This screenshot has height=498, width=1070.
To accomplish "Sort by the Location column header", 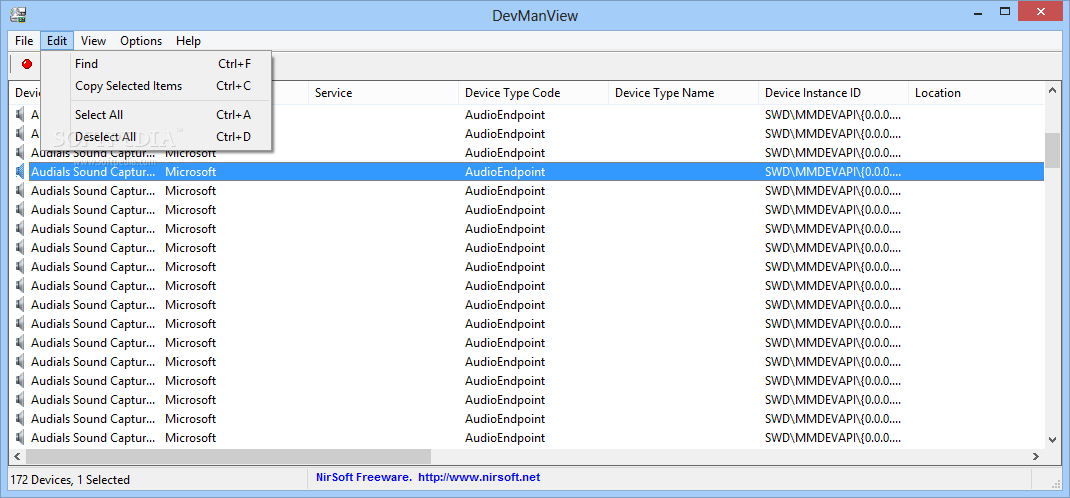I will (x=976, y=93).
